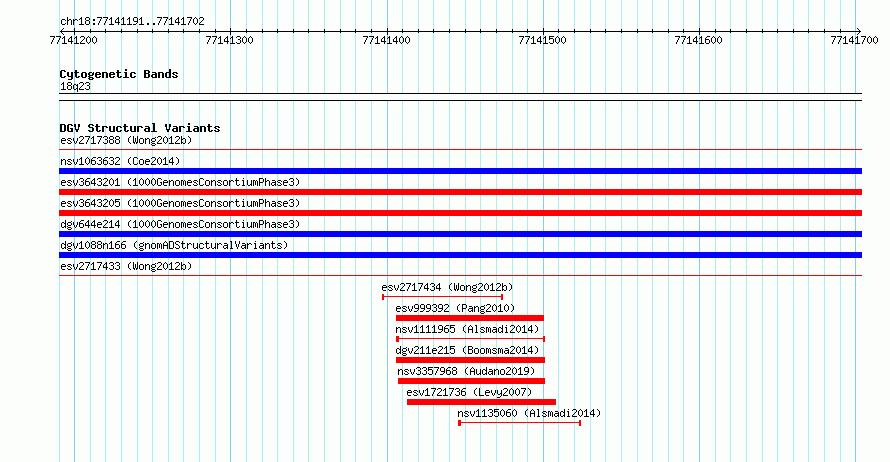Viewport: 890px width, 462px height.
Task: Click the DGV Structural Variants track title
Action: [140, 128]
